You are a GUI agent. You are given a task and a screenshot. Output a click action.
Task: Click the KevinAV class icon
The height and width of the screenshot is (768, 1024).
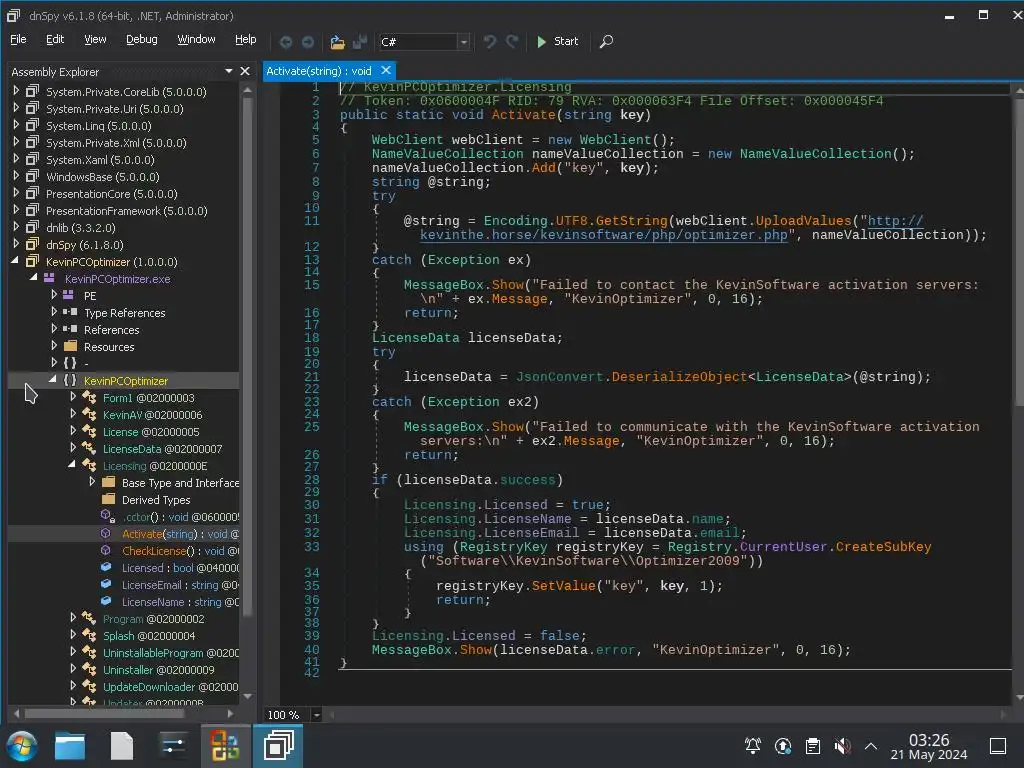pyautogui.click(x=89, y=414)
